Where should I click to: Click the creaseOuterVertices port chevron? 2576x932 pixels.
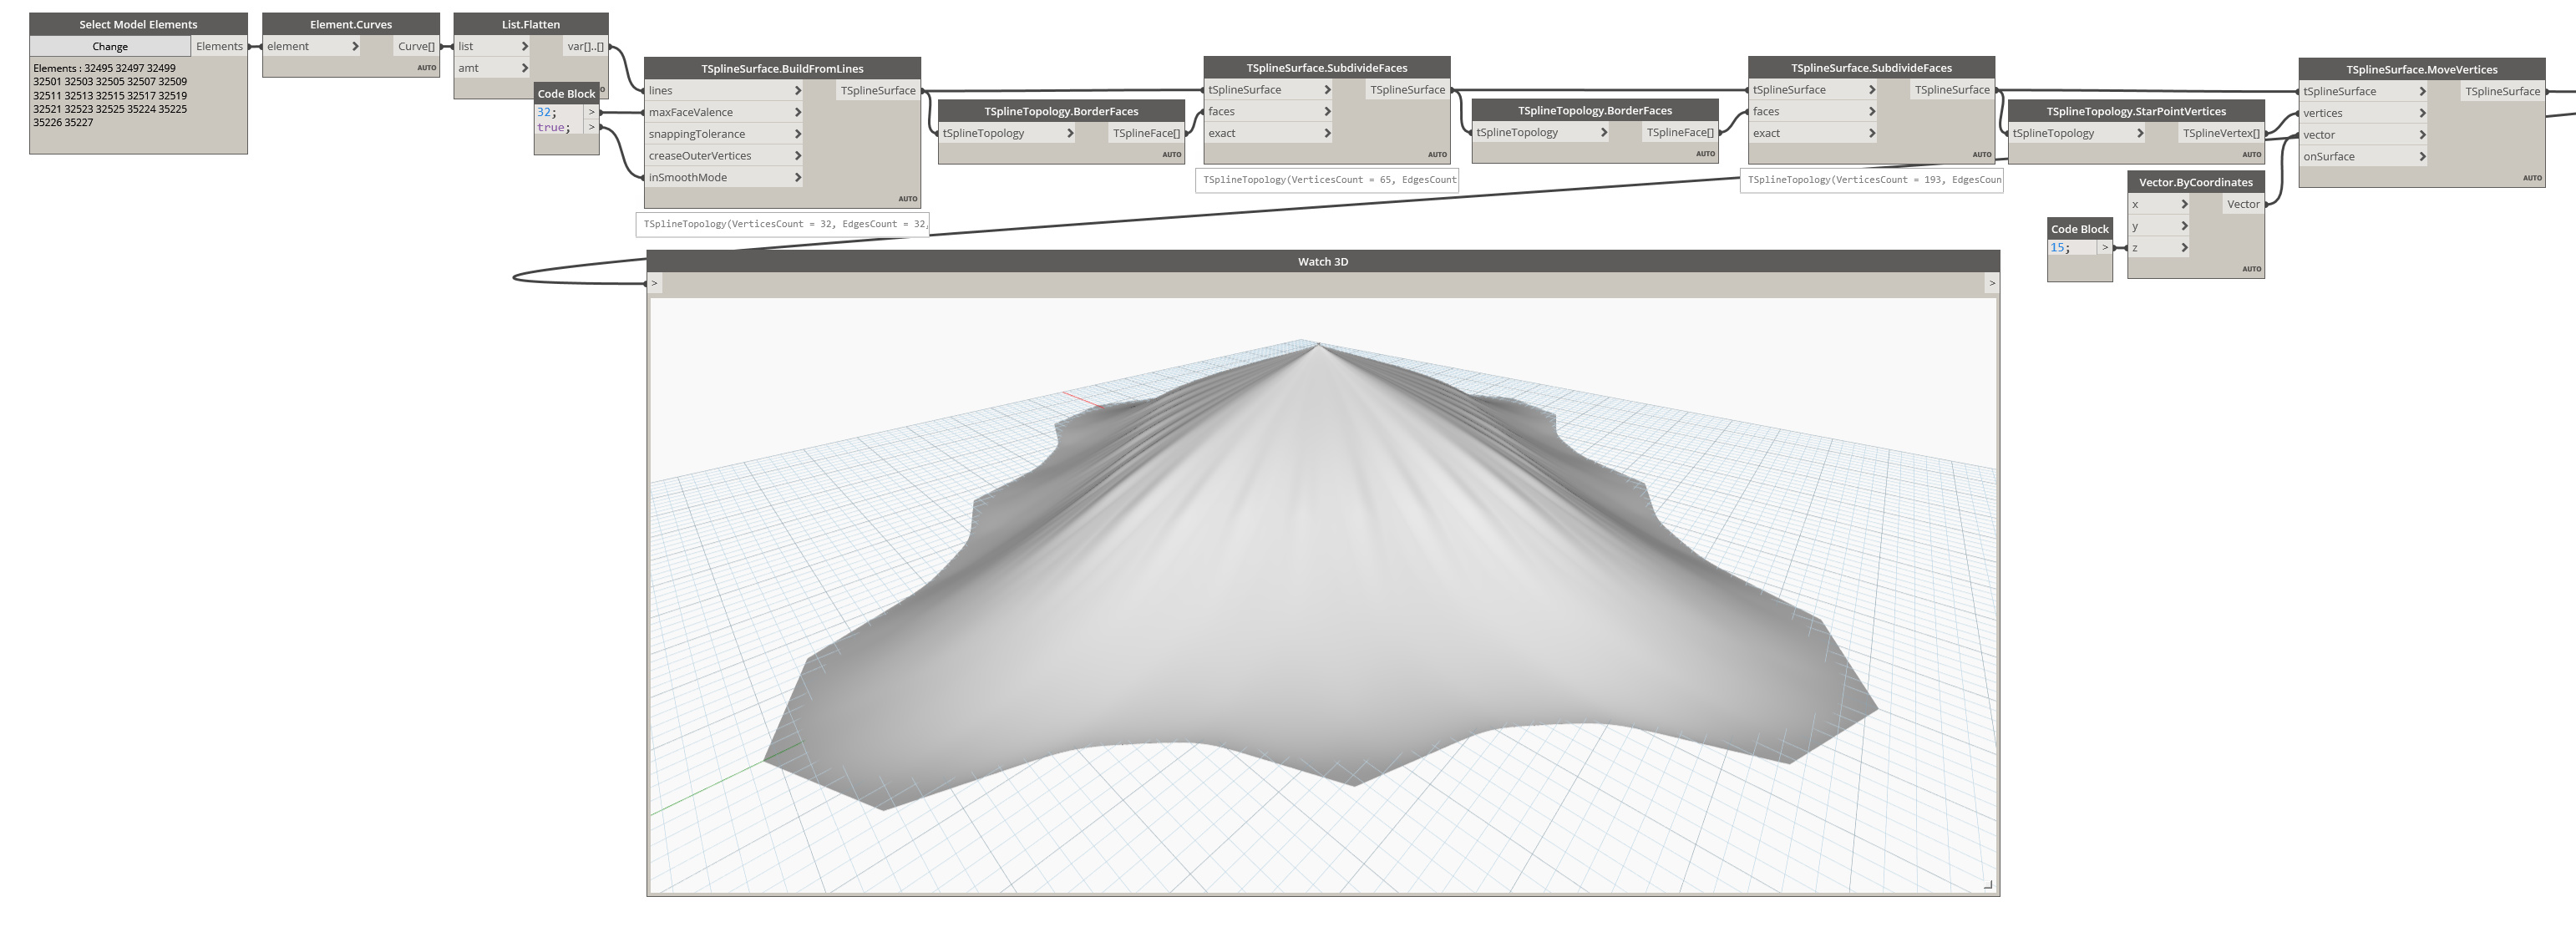coord(798,156)
